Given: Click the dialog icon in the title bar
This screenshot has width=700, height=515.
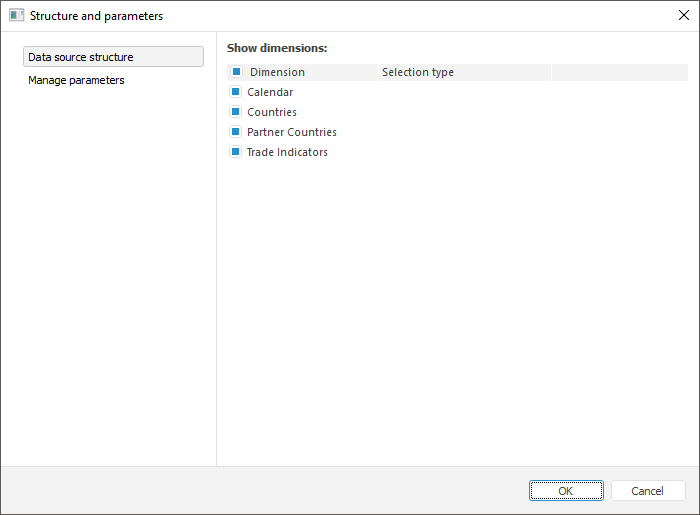Looking at the screenshot, I should click(16, 16).
